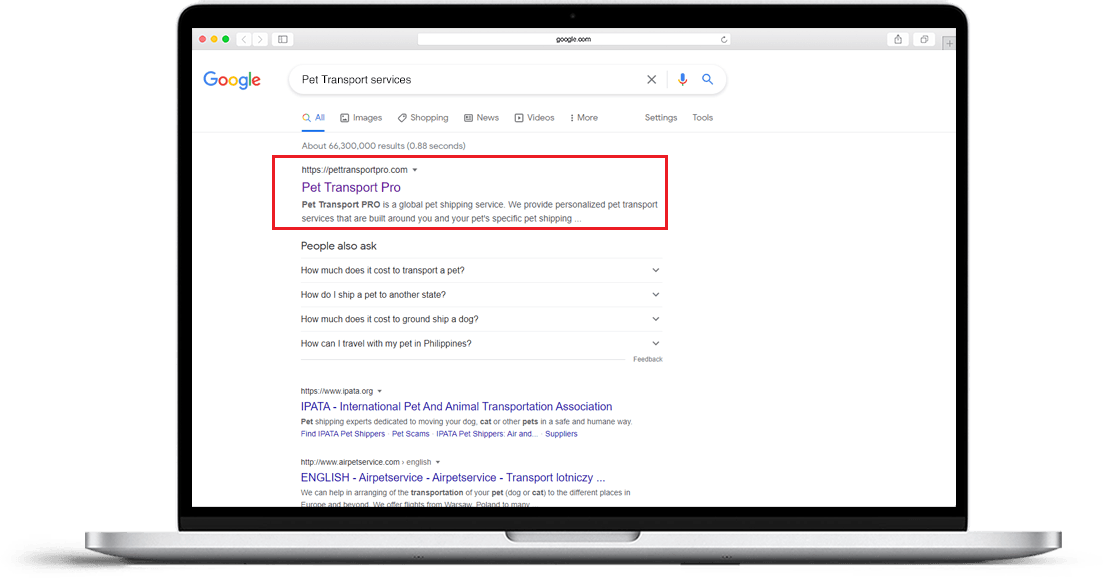This screenshot has height=578, width=1103.
Task: Click the google.com address bar
Action: (x=573, y=39)
